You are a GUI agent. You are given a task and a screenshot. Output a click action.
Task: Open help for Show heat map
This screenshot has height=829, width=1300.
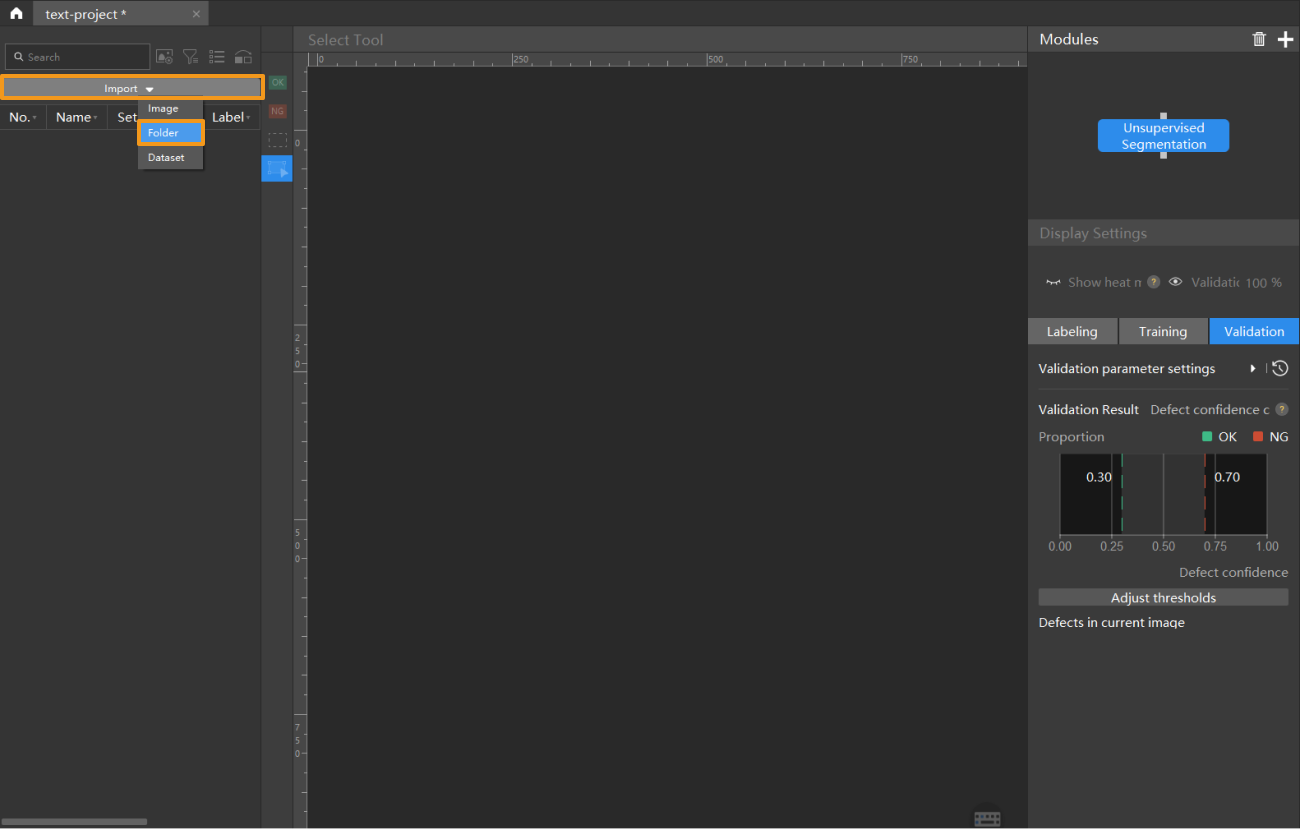[x=1153, y=282]
